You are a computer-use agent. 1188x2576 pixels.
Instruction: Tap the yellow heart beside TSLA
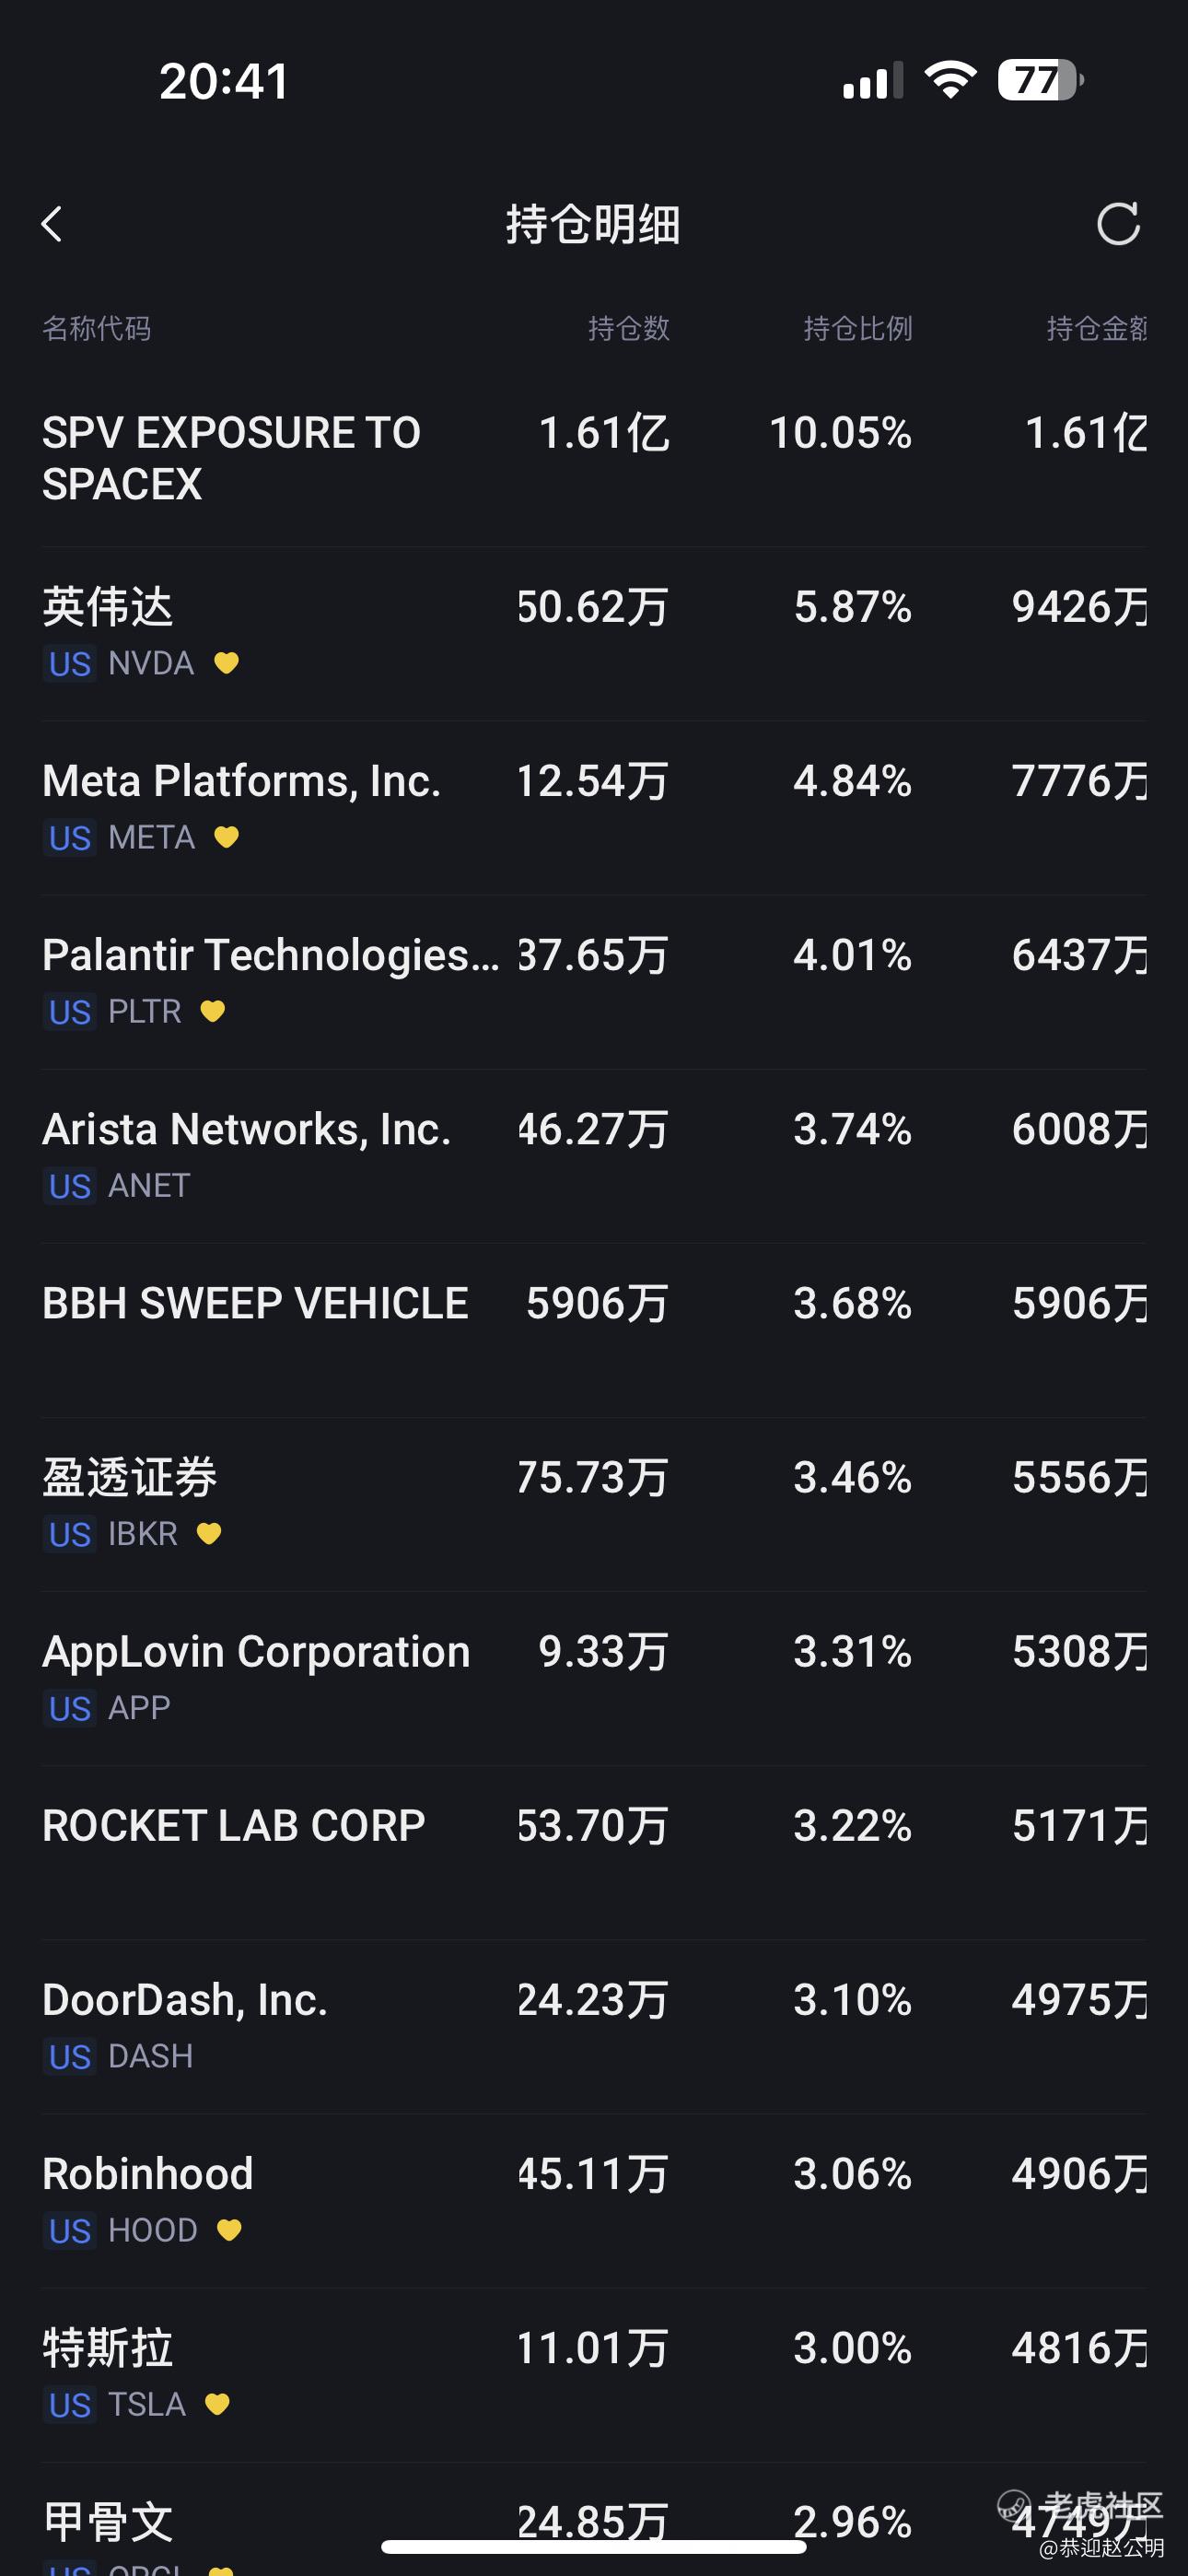pos(217,2404)
